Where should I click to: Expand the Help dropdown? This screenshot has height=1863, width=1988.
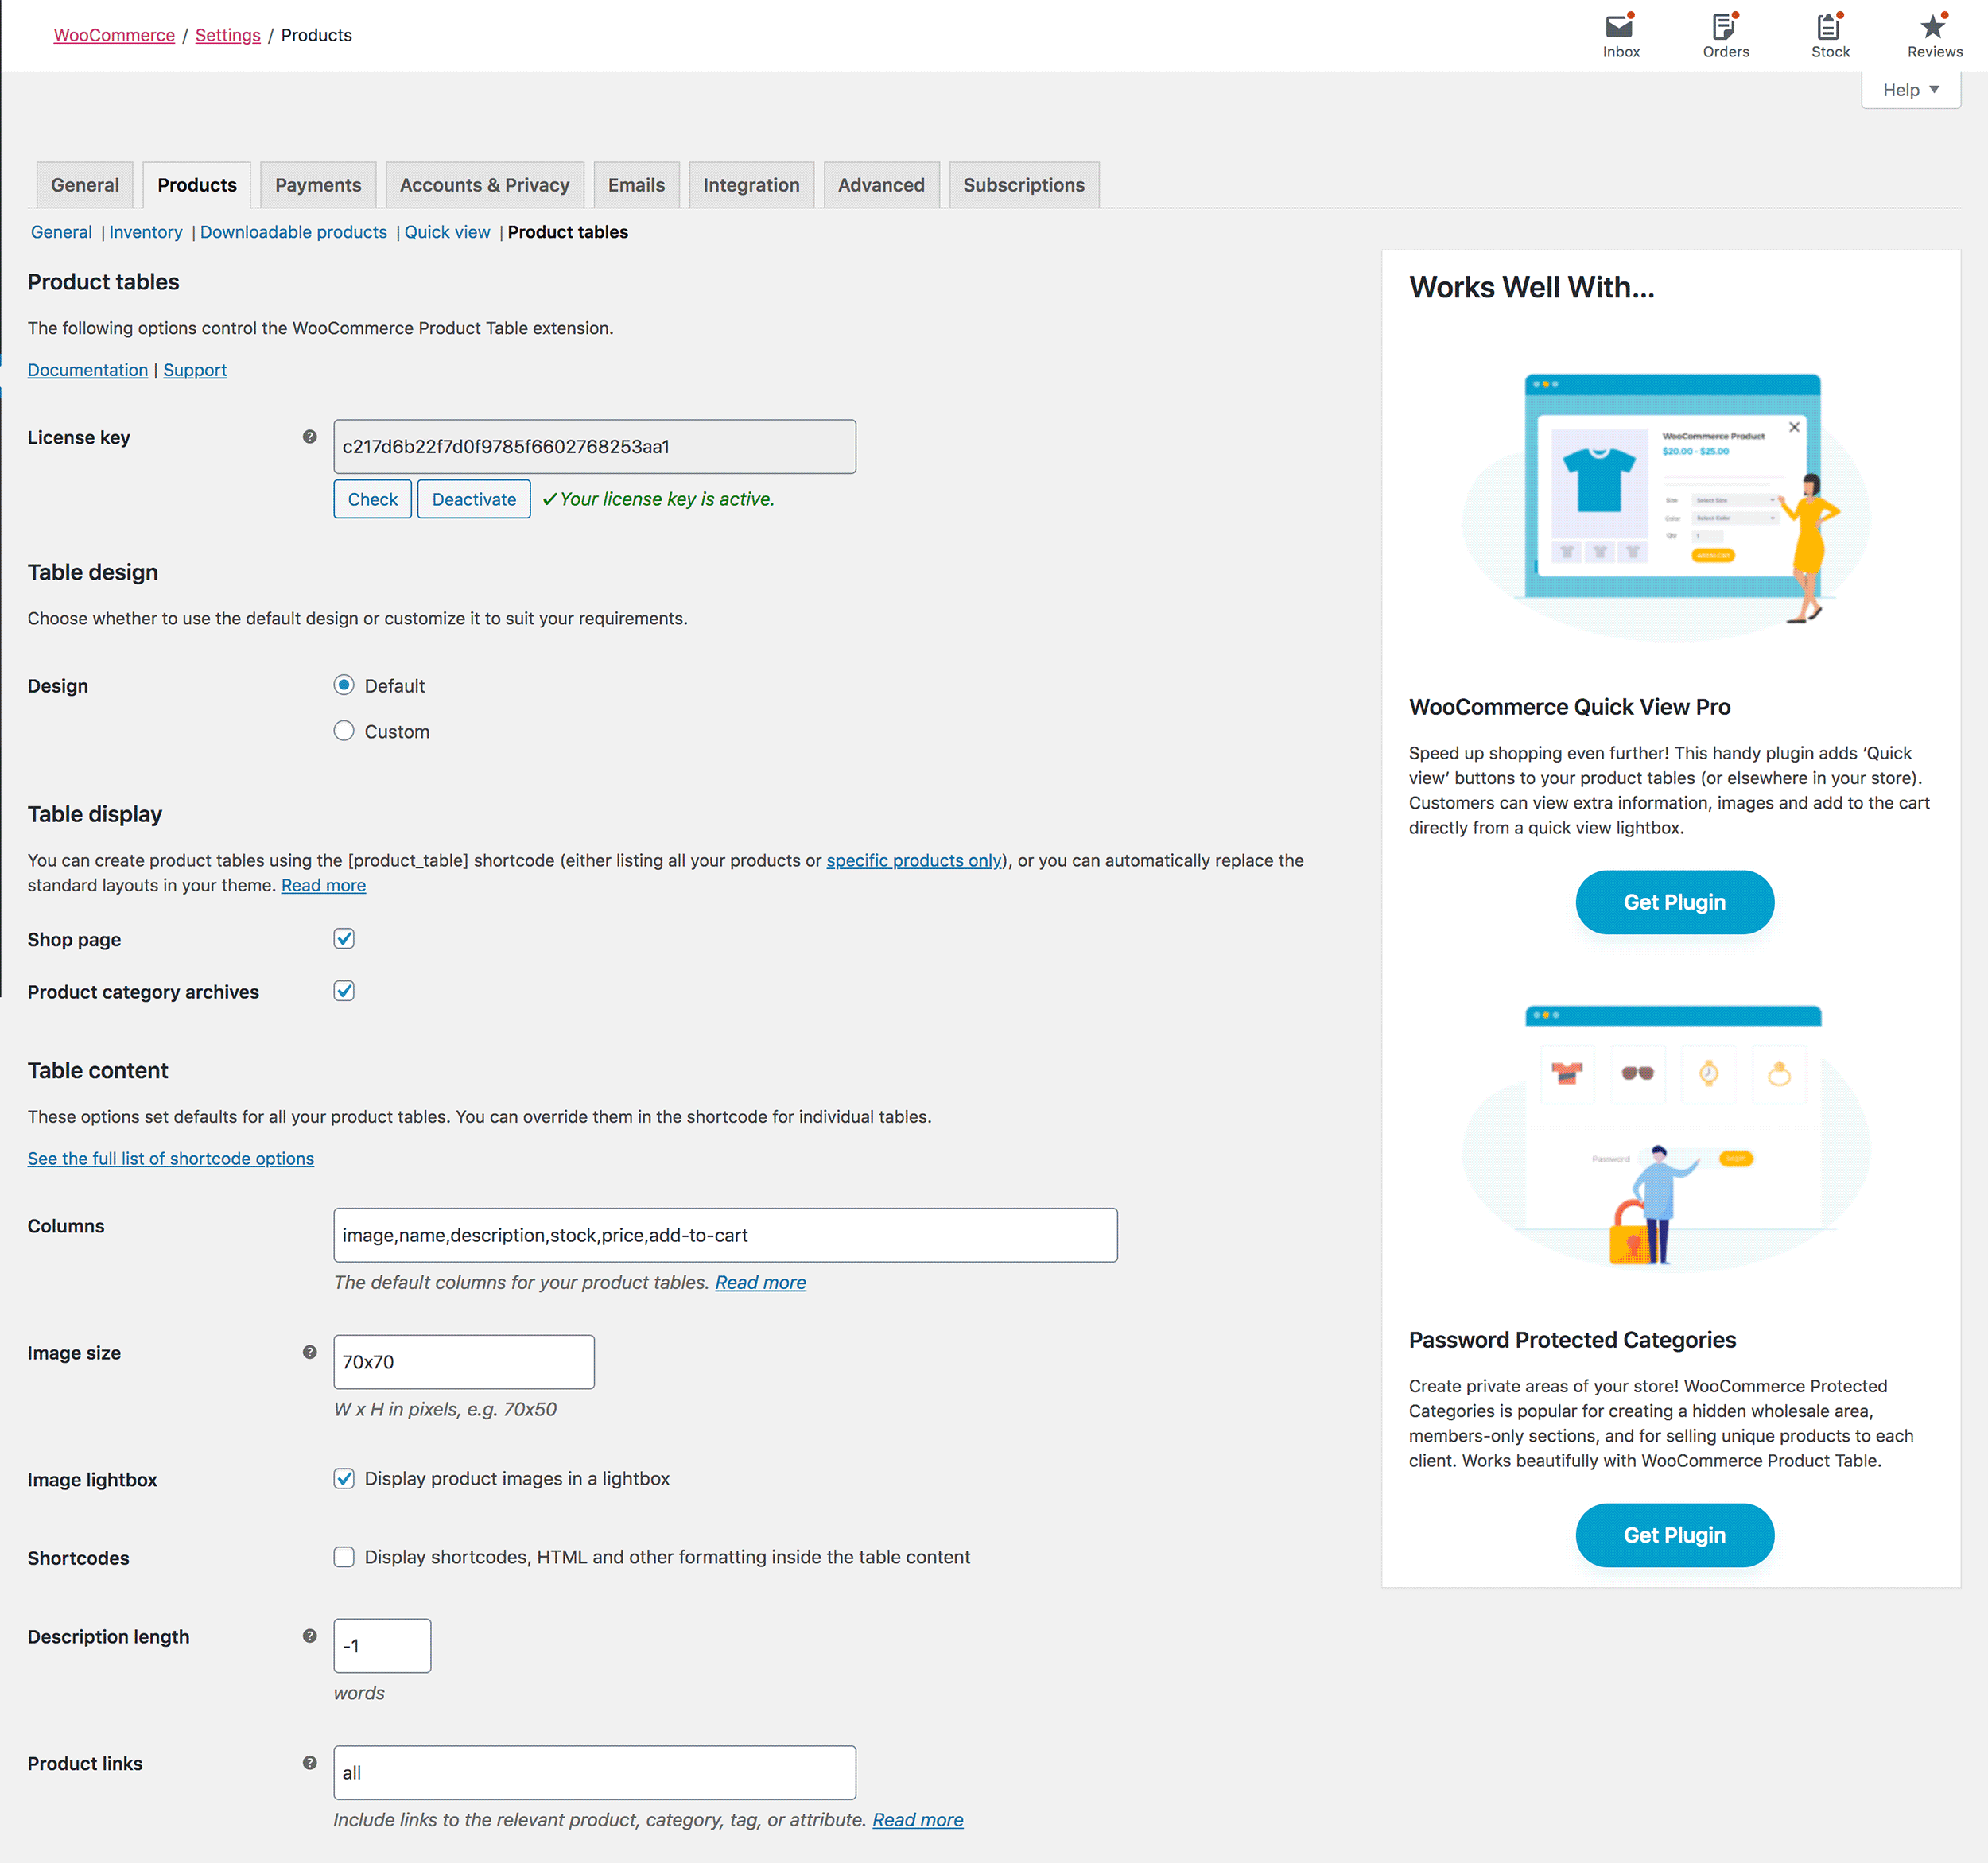point(1910,90)
